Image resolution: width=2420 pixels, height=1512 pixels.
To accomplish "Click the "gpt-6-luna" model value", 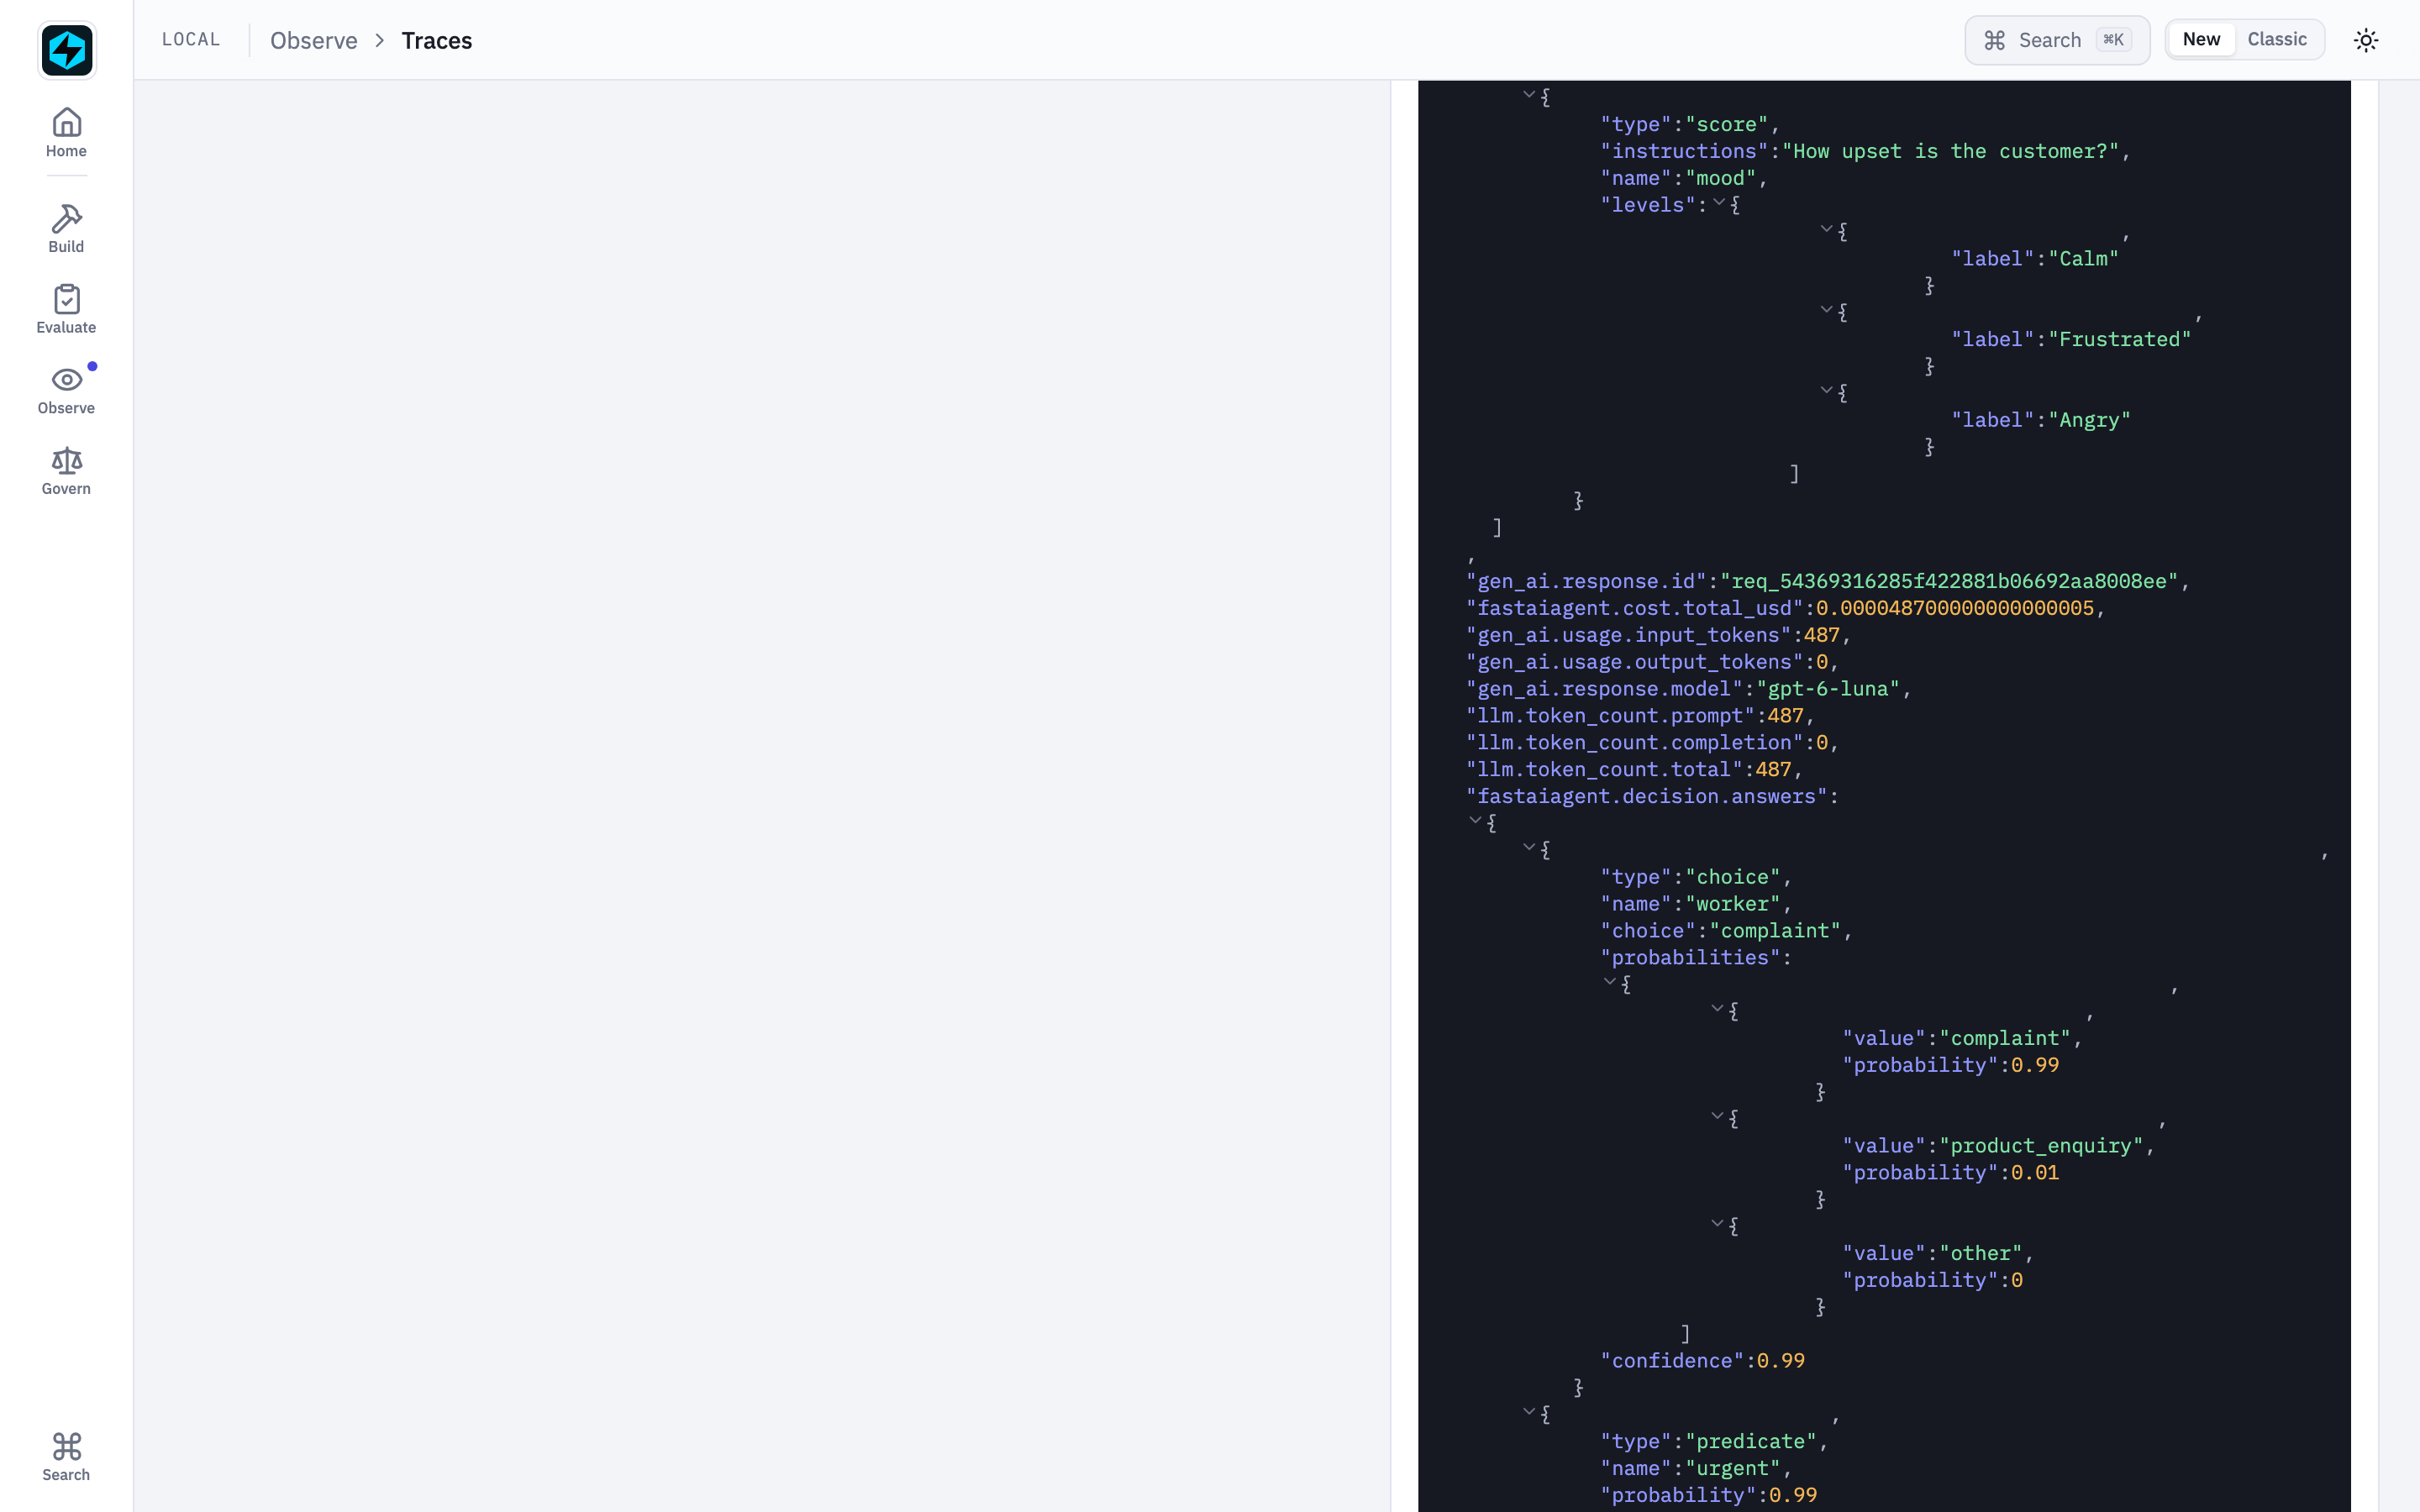I will tap(1828, 689).
